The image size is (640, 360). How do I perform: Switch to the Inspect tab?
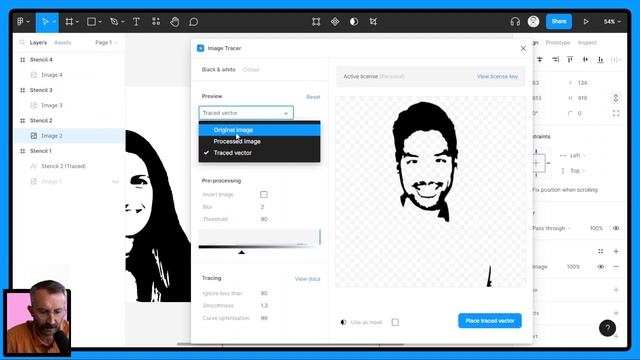tap(587, 42)
